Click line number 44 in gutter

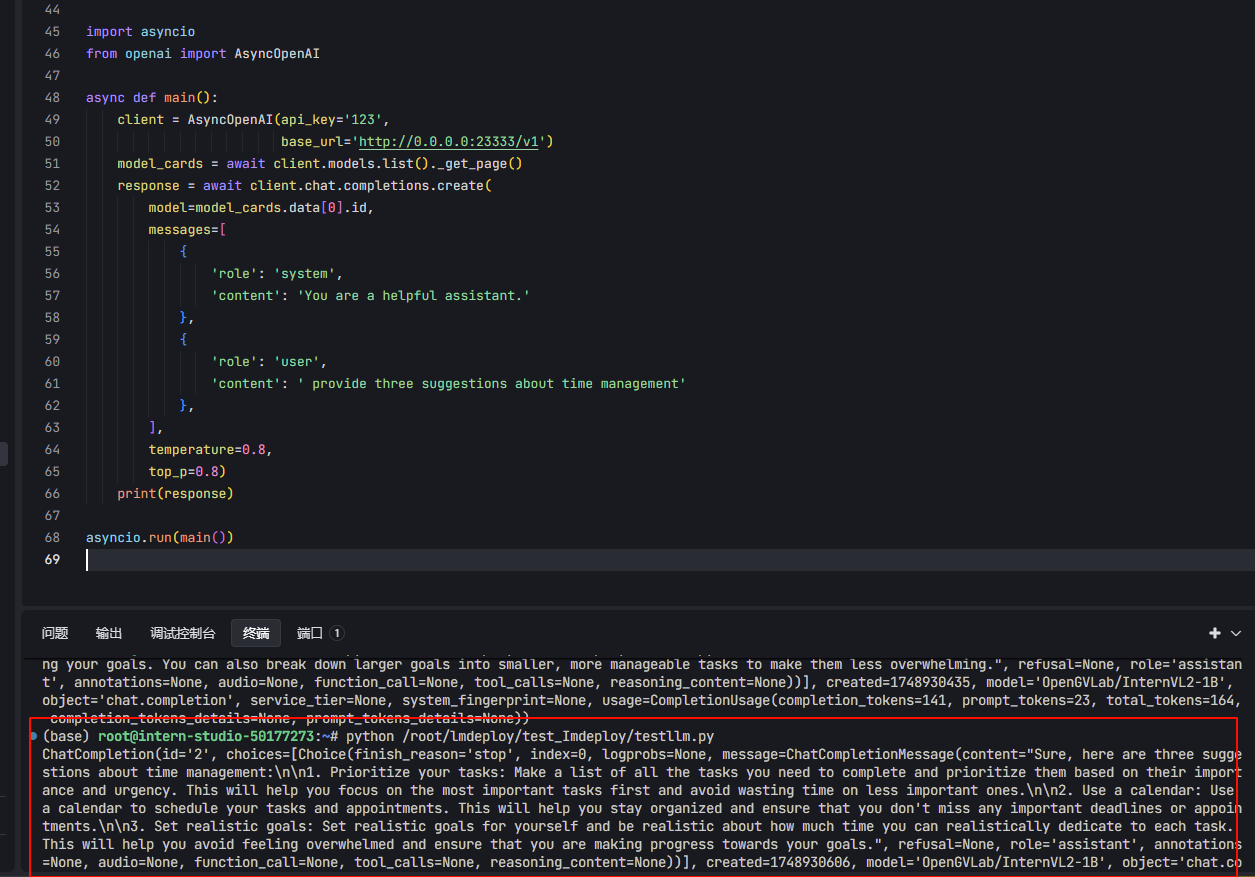click(x=53, y=10)
